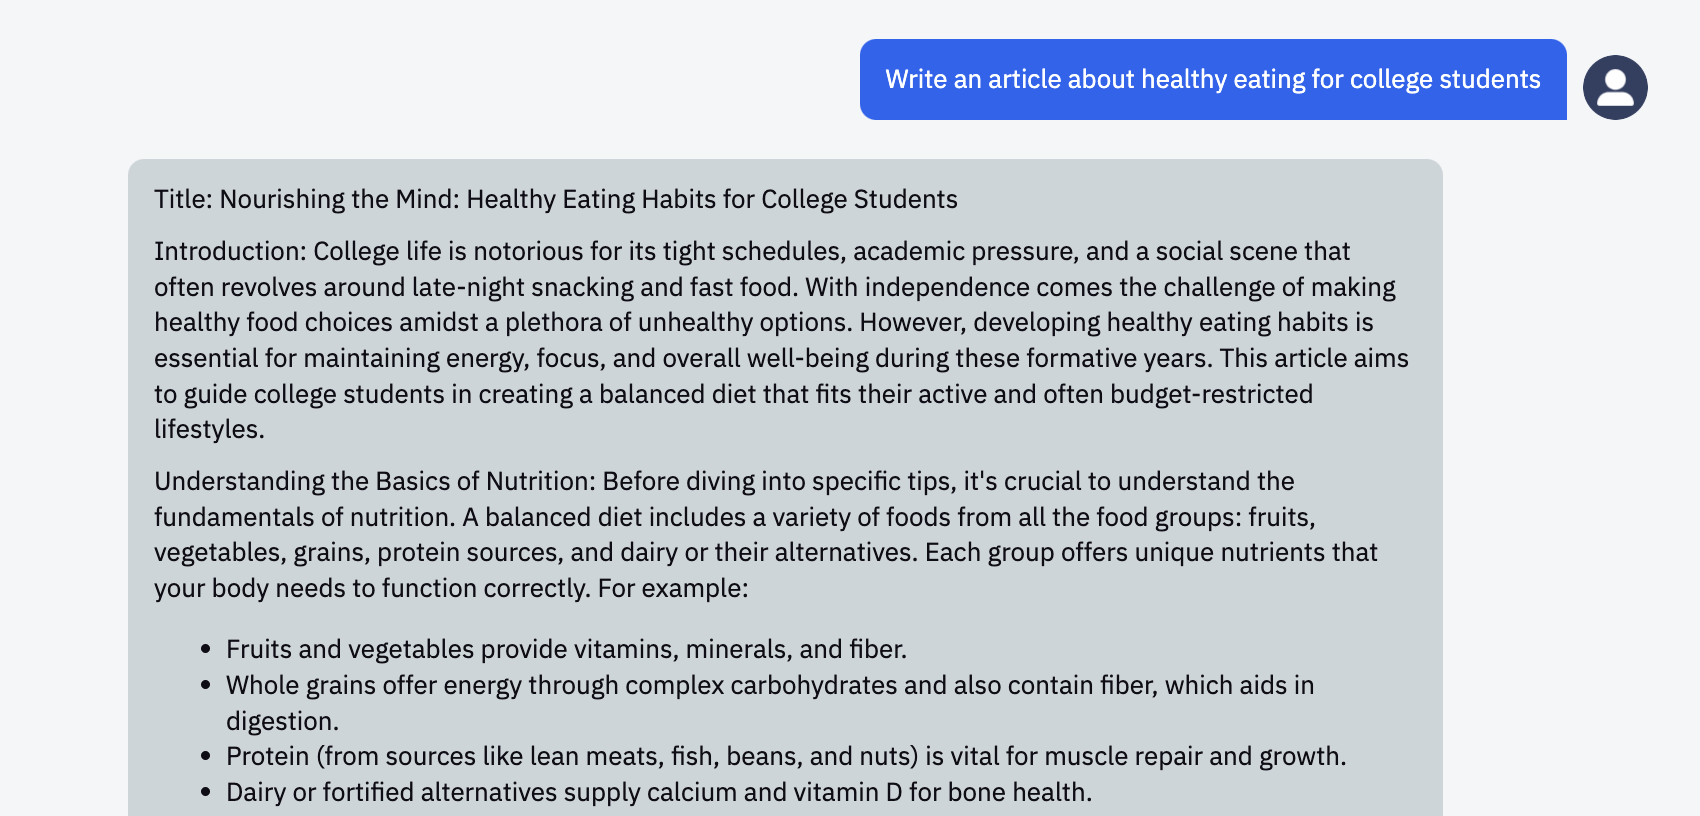
Task: Click the bullet dot before 'Dairy or fortified'
Action: point(206,793)
